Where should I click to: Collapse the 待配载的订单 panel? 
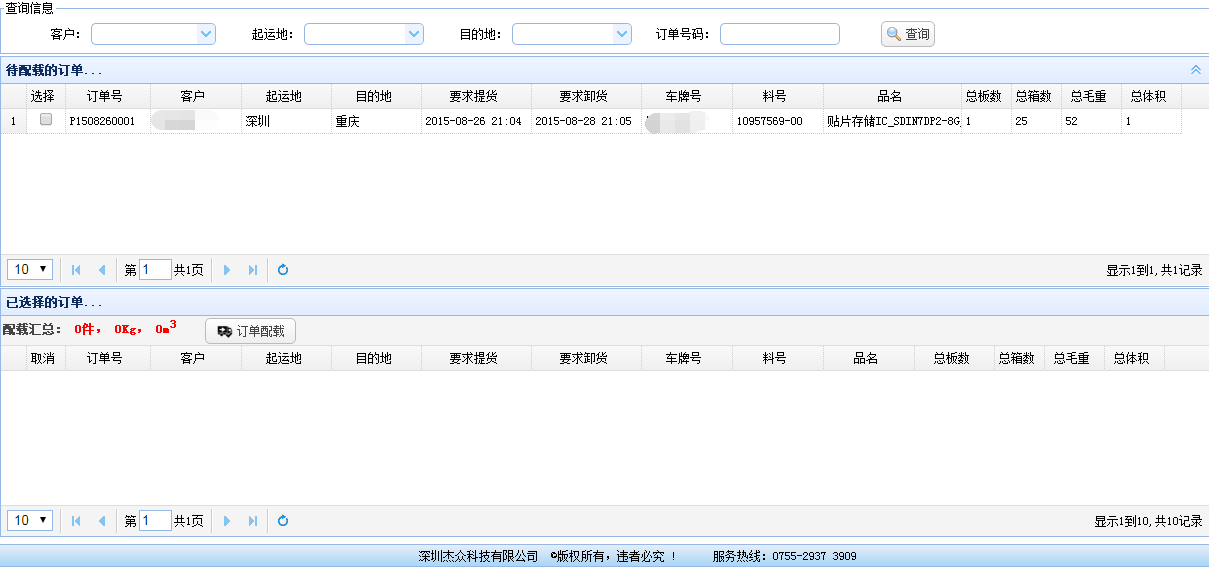(x=1194, y=70)
